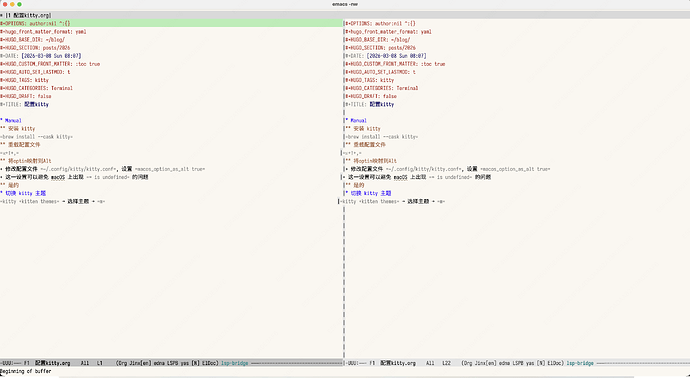The height and width of the screenshot is (378, 690).
Task: Click lsp-bridge in the left mode line
Action: pyautogui.click(x=235, y=363)
